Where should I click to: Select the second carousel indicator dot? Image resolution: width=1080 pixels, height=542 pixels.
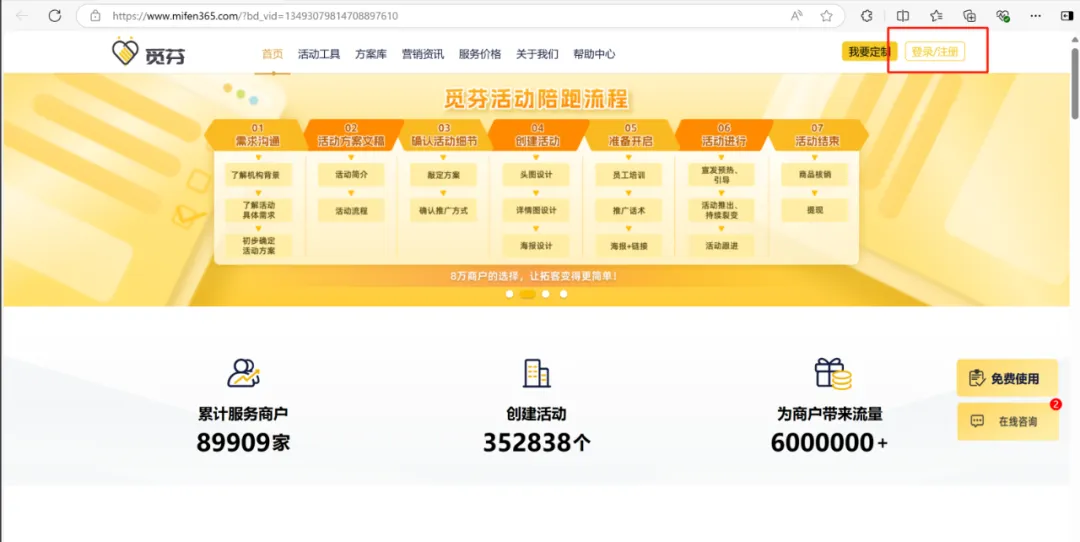pos(527,294)
